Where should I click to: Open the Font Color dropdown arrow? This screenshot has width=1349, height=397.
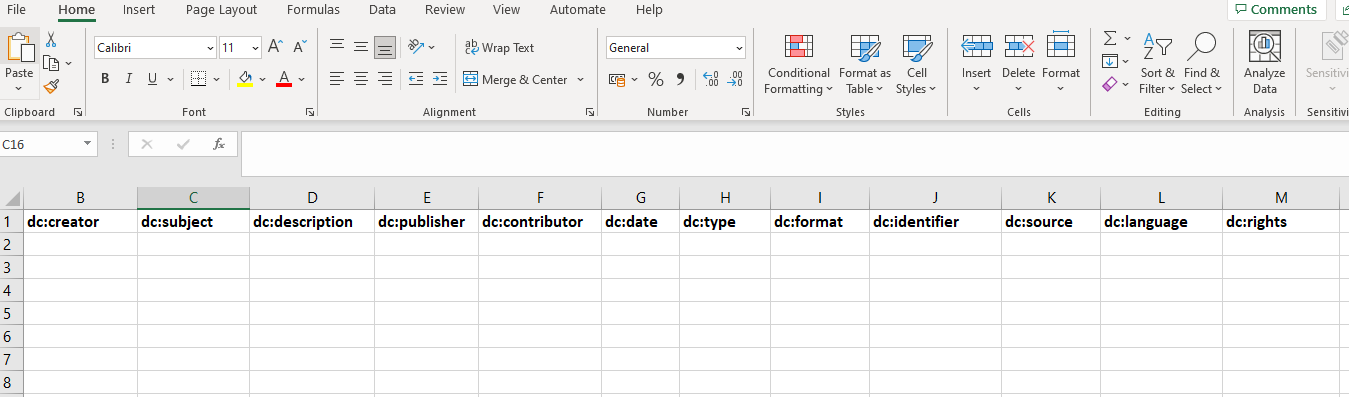(301, 79)
